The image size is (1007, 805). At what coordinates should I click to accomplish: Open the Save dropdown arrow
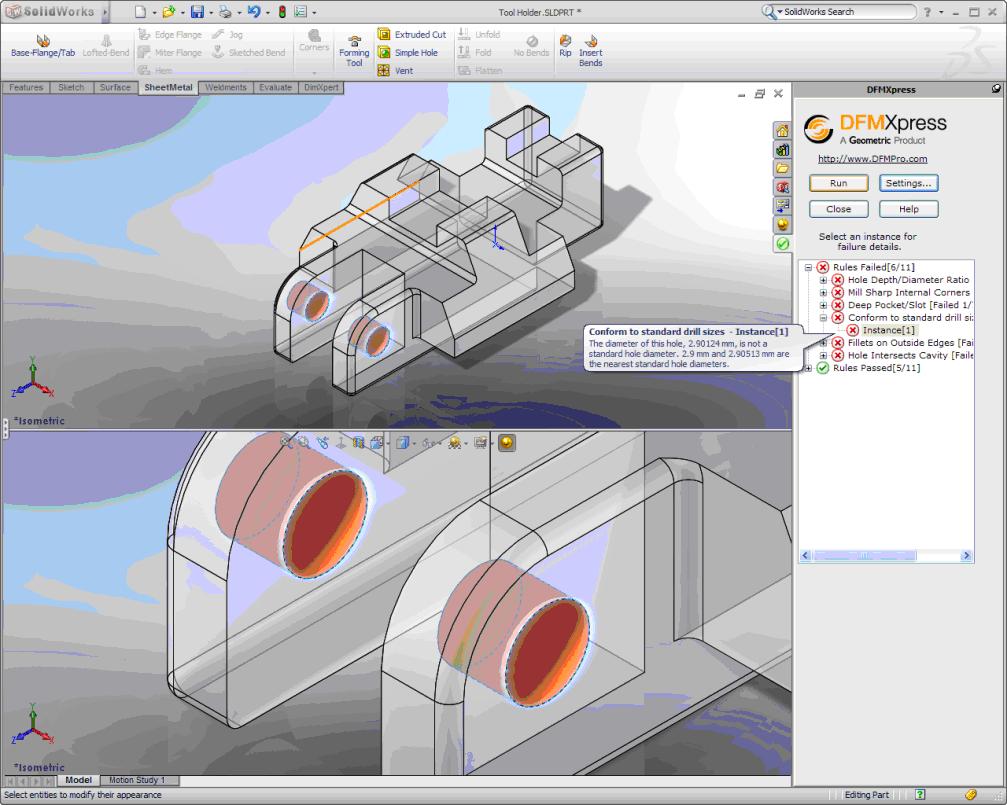211,12
